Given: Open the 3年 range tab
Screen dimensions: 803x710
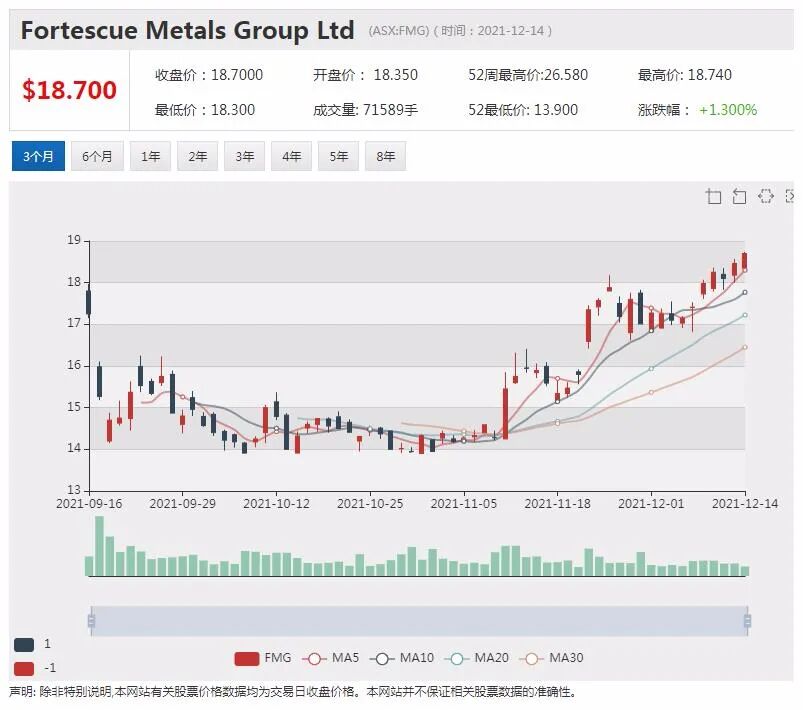Looking at the screenshot, I should [x=245, y=156].
